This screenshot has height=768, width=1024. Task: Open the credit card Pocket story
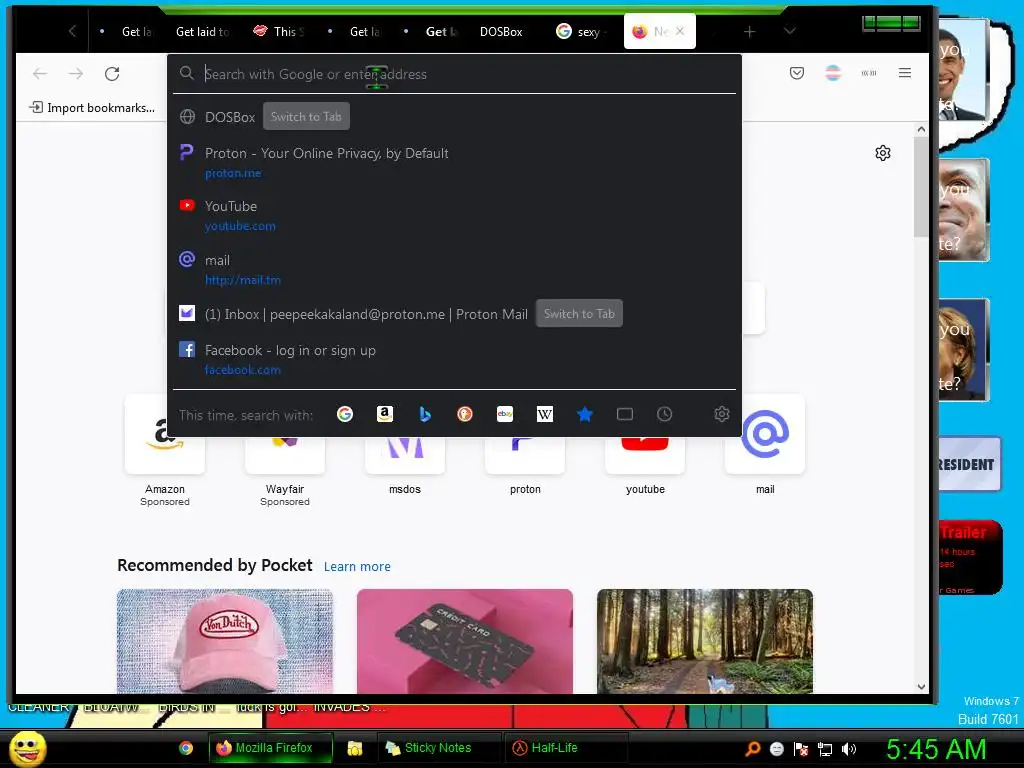465,641
